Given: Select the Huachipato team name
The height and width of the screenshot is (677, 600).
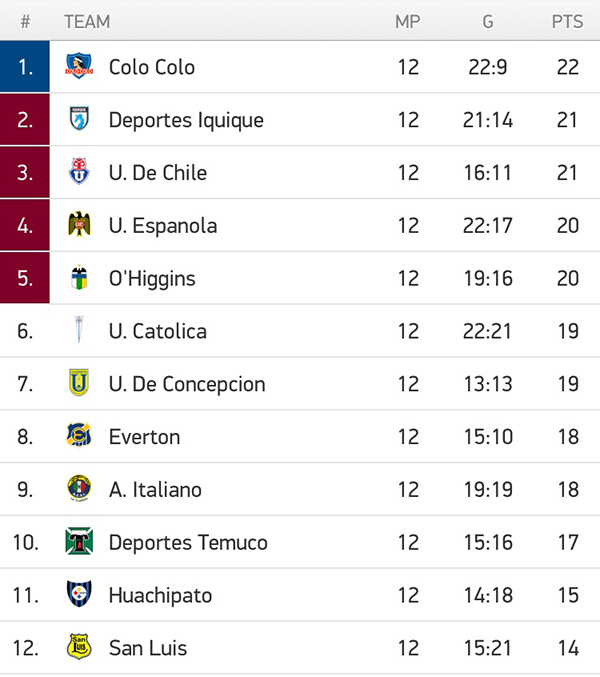Looking at the screenshot, I should [x=161, y=596].
